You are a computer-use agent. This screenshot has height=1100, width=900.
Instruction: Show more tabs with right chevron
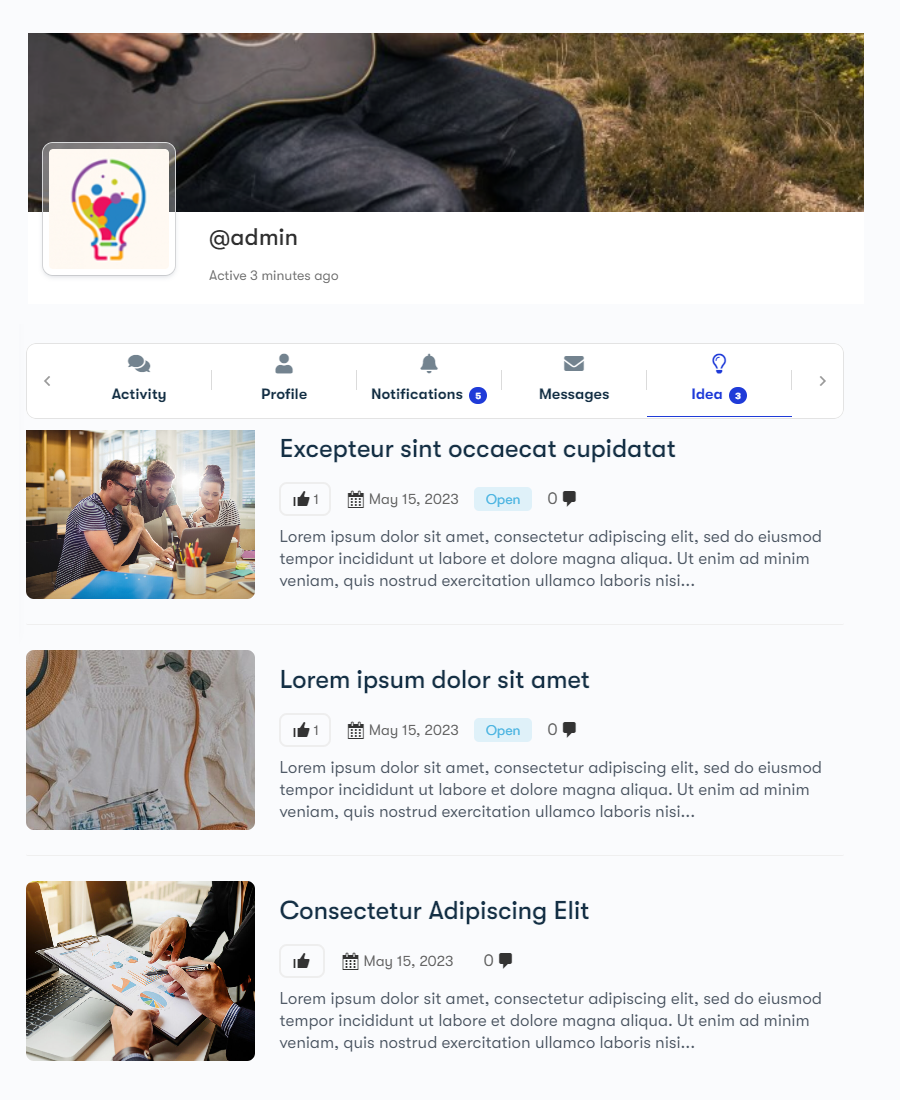[x=823, y=381]
